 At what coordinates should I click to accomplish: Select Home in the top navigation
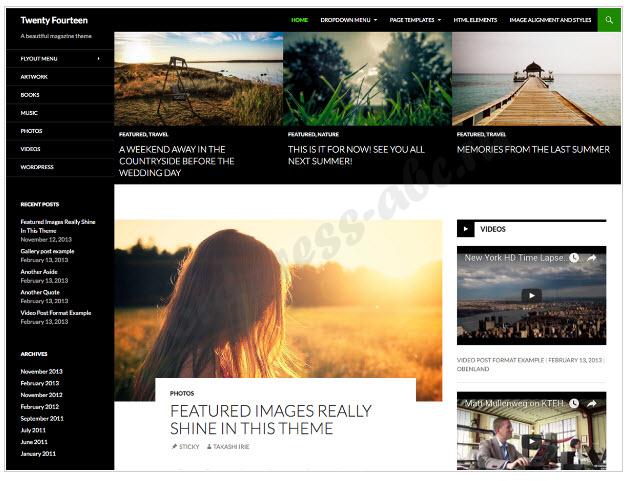tap(300, 20)
